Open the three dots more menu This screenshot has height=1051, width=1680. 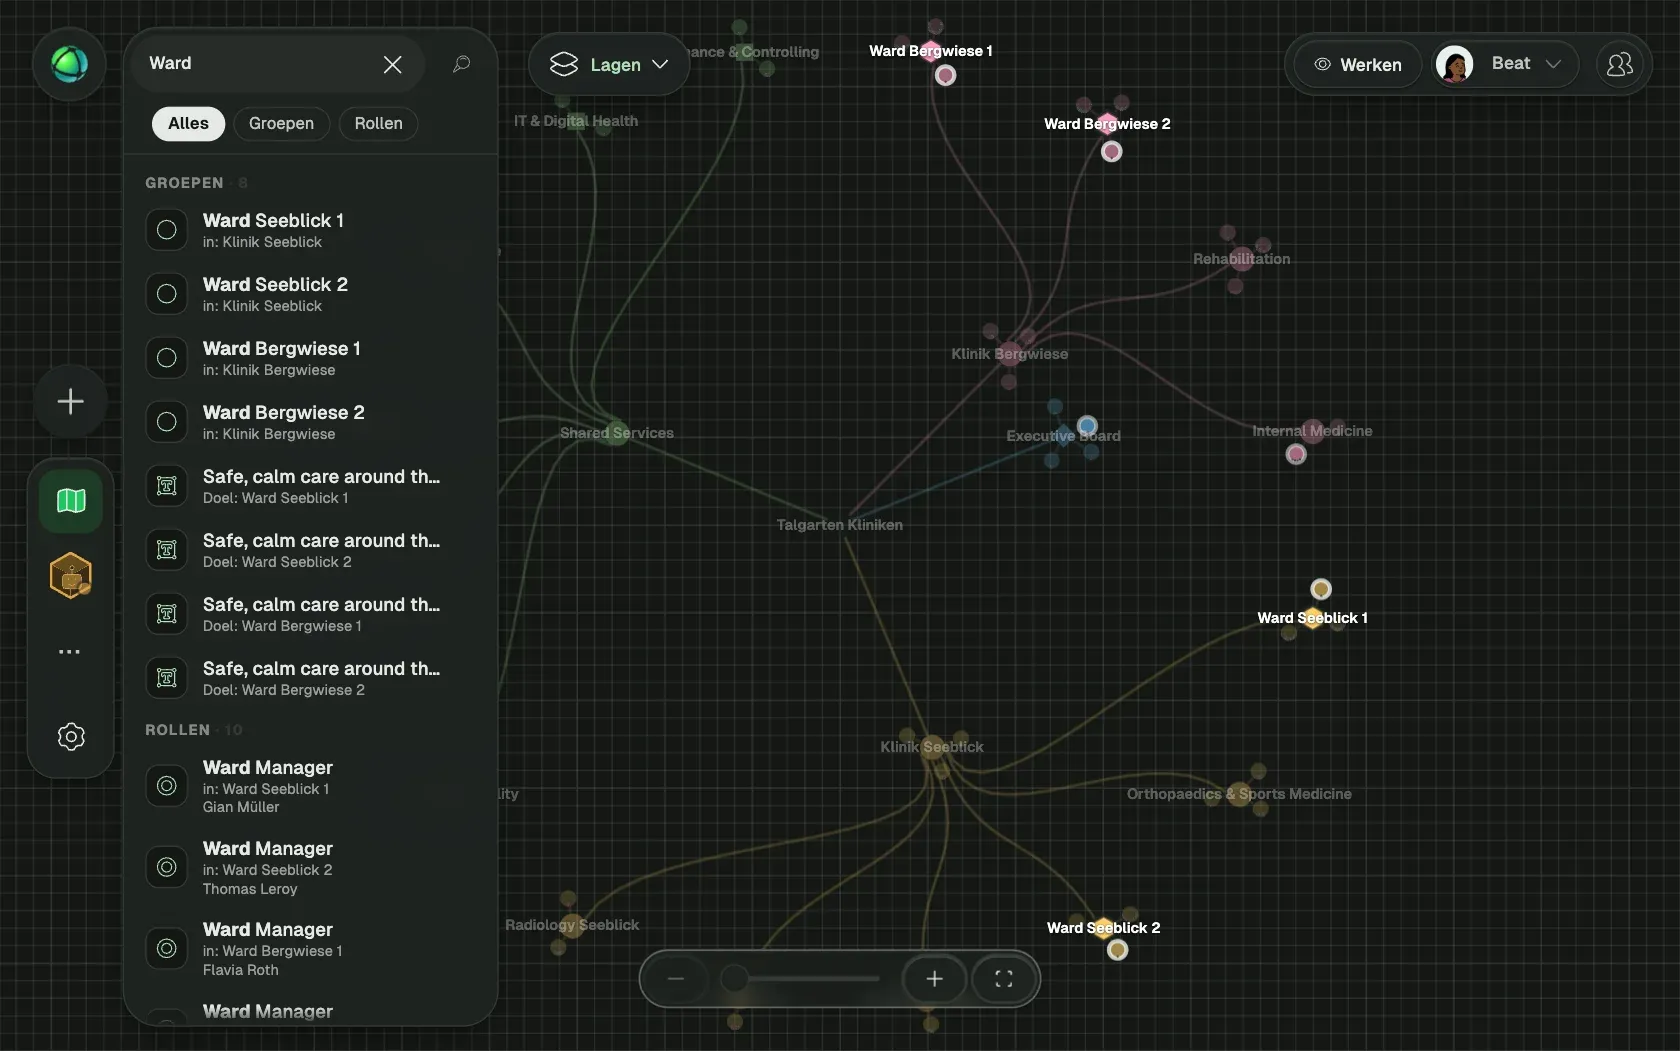pos(69,652)
